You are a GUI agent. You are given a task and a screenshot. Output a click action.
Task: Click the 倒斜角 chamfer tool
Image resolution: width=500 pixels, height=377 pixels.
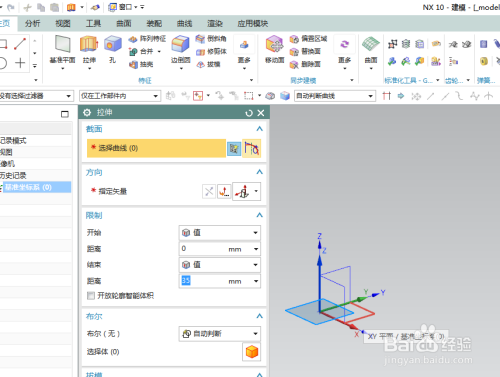(x=211, y=39)
